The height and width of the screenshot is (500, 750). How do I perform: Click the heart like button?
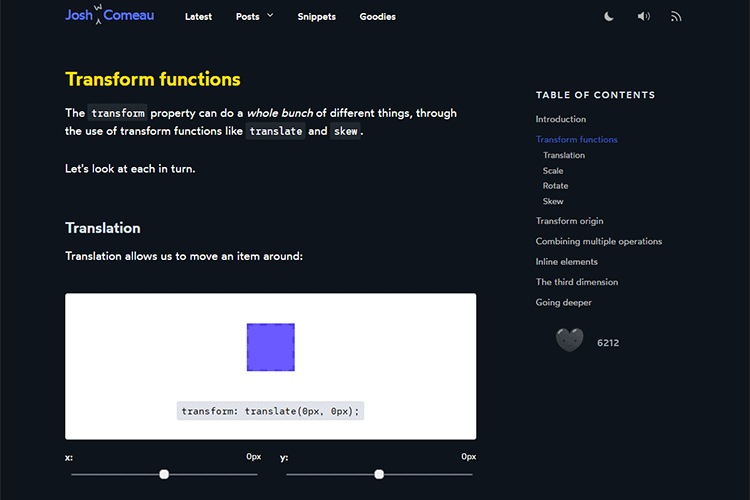[x=569, y=341]
